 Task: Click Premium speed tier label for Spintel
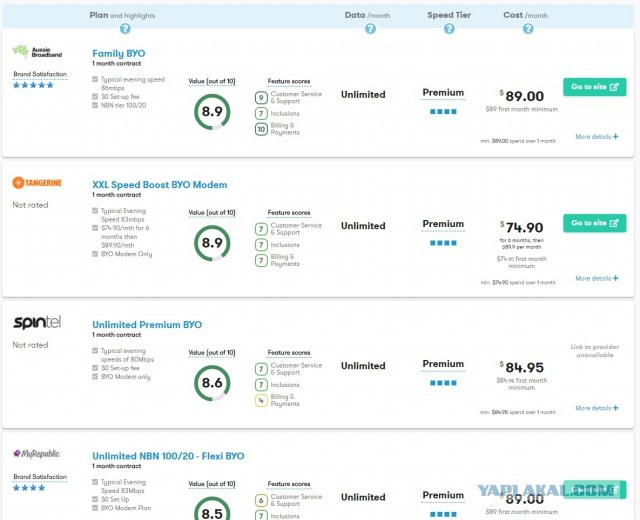pyautogui.click(x=443, y=364)
